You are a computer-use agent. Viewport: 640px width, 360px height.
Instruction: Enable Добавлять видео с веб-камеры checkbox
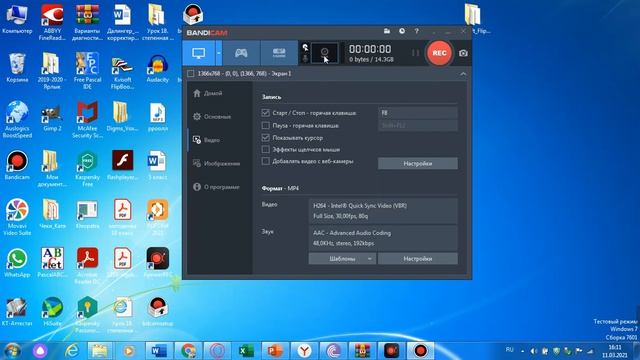pos(265,161)
